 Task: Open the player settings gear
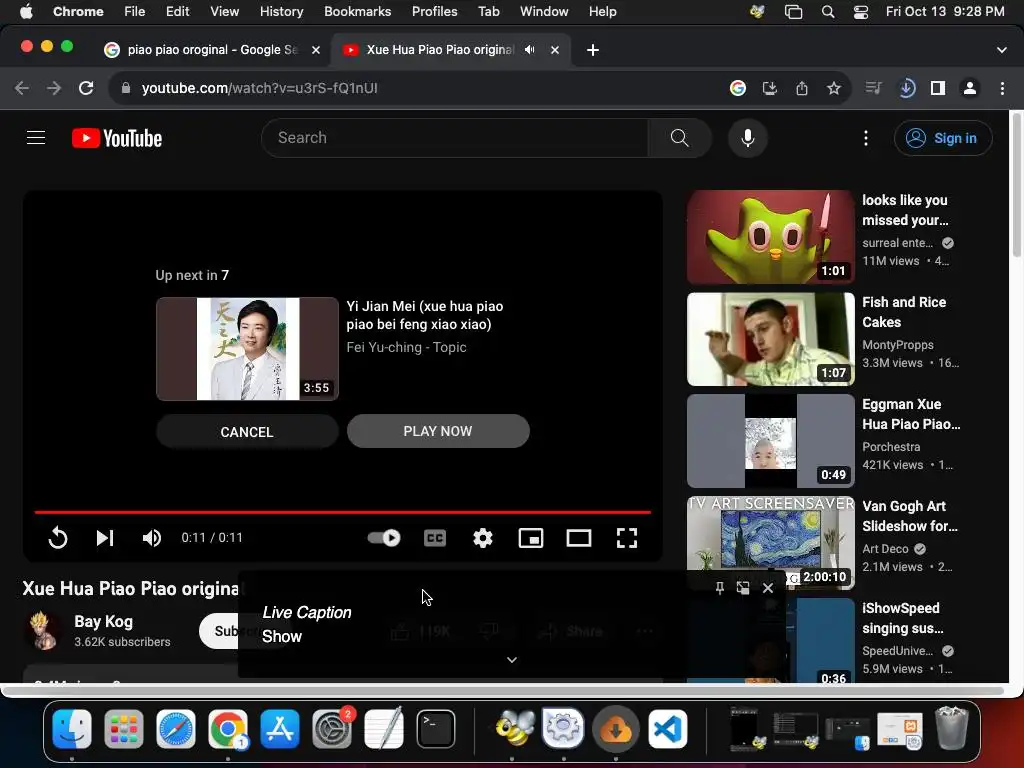tap(483, 537)
